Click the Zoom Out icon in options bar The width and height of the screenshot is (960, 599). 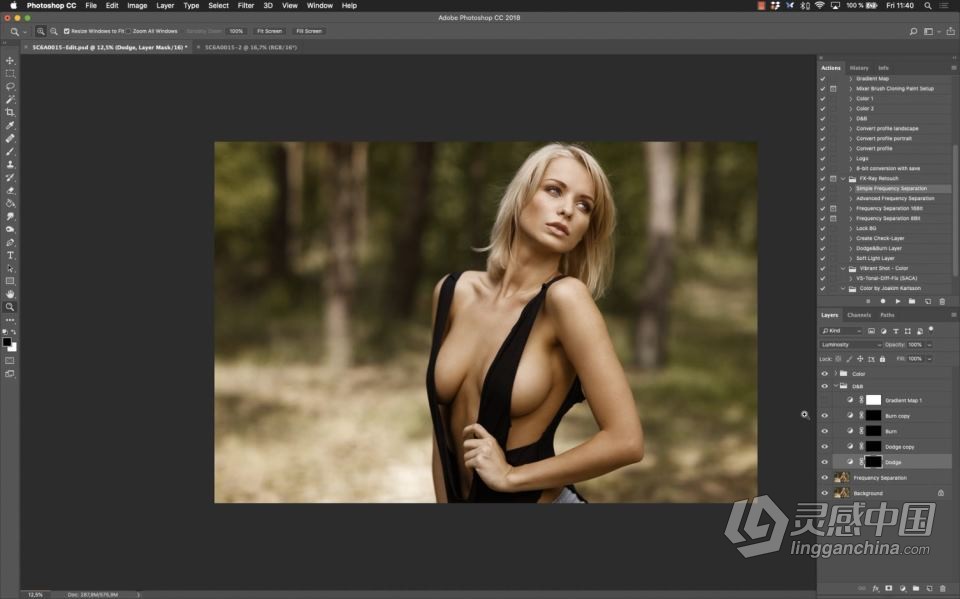pos(54,31)
